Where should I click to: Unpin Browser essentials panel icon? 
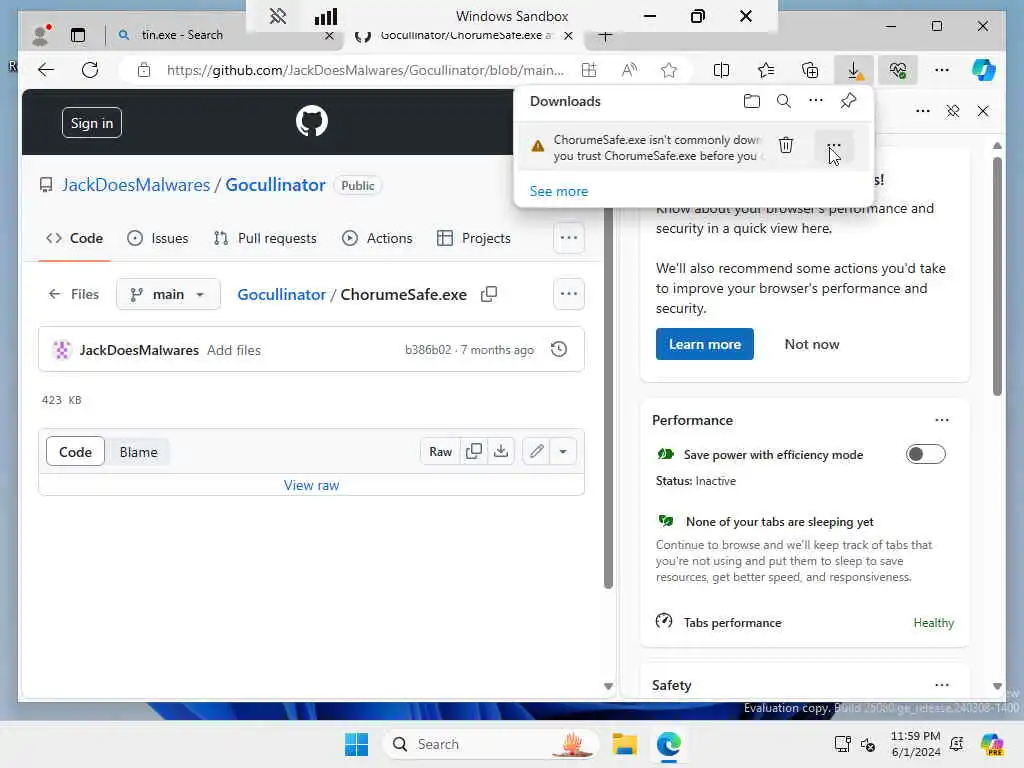[x=953, y=111]
